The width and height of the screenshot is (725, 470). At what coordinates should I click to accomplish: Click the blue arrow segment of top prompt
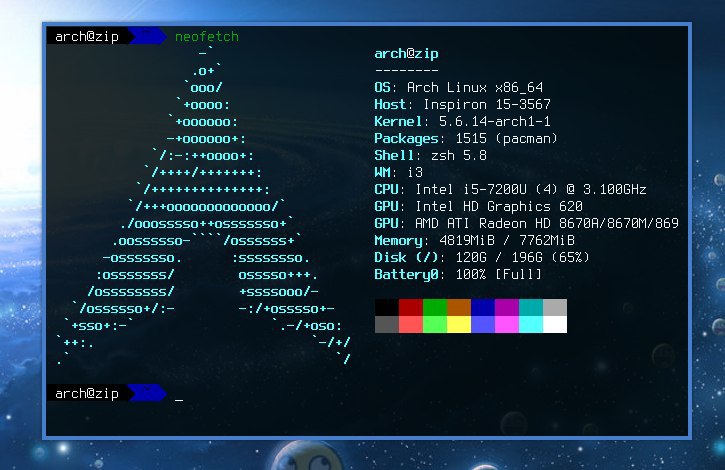click(147, 36)
